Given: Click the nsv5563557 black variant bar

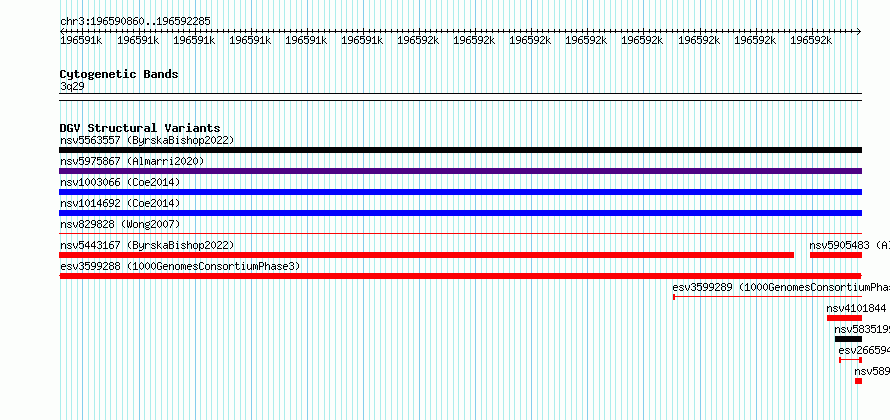Looking at the screenshot, I should tap(460, 150).
